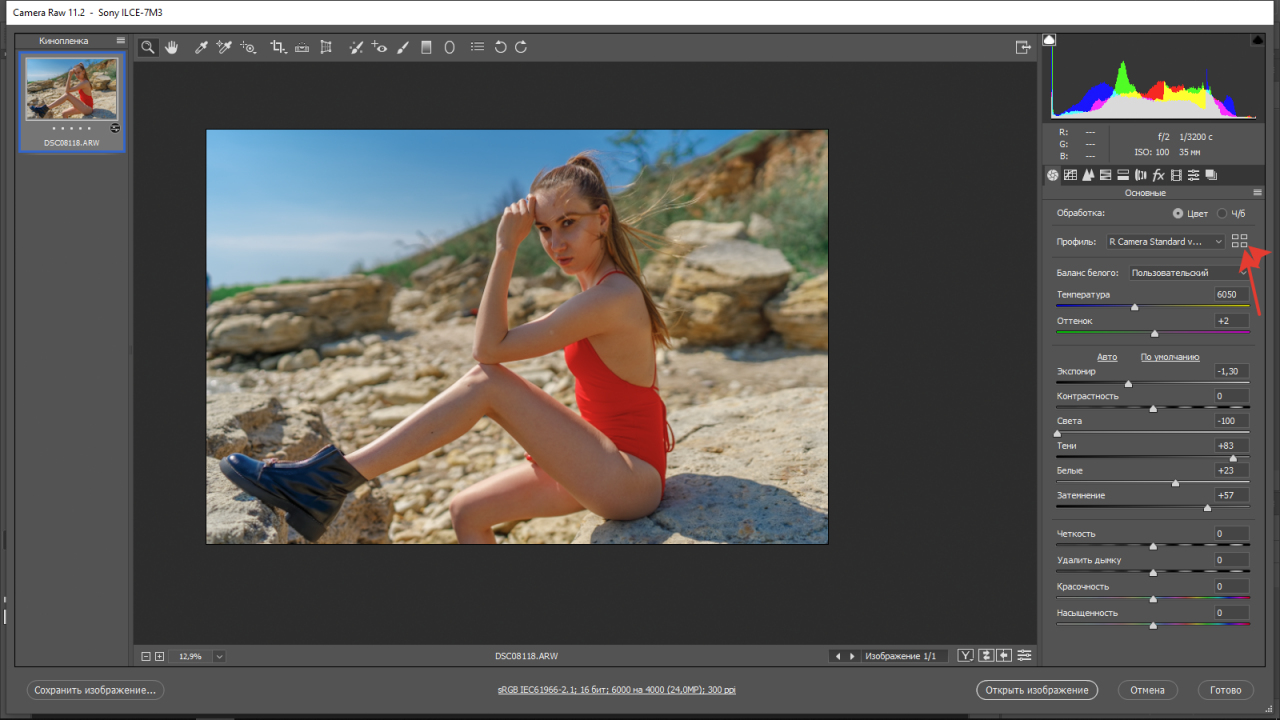This screenshot has height=720, width=1280.
Task: Click the Затемнение slider handle
Action: coord(1208,507)
